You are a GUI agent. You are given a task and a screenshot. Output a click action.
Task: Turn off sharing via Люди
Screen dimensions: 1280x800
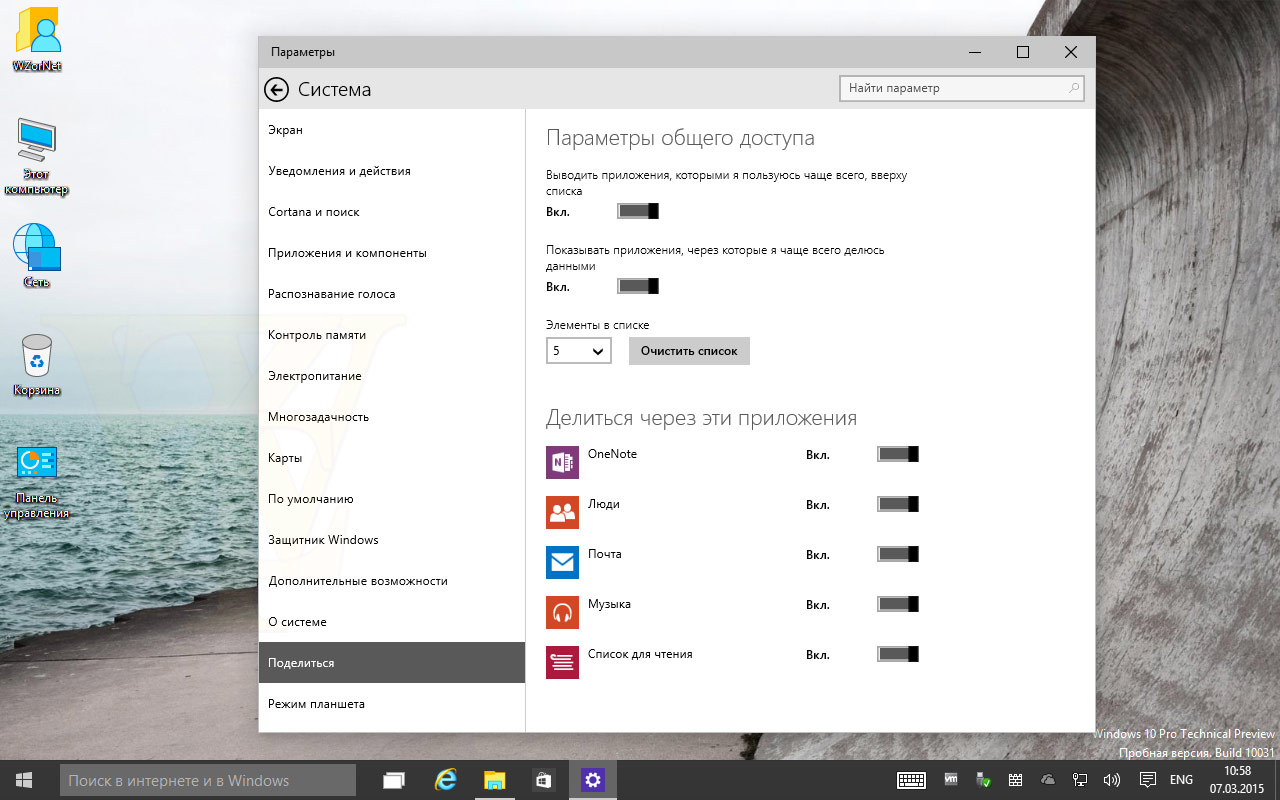(x=898, y=504)
